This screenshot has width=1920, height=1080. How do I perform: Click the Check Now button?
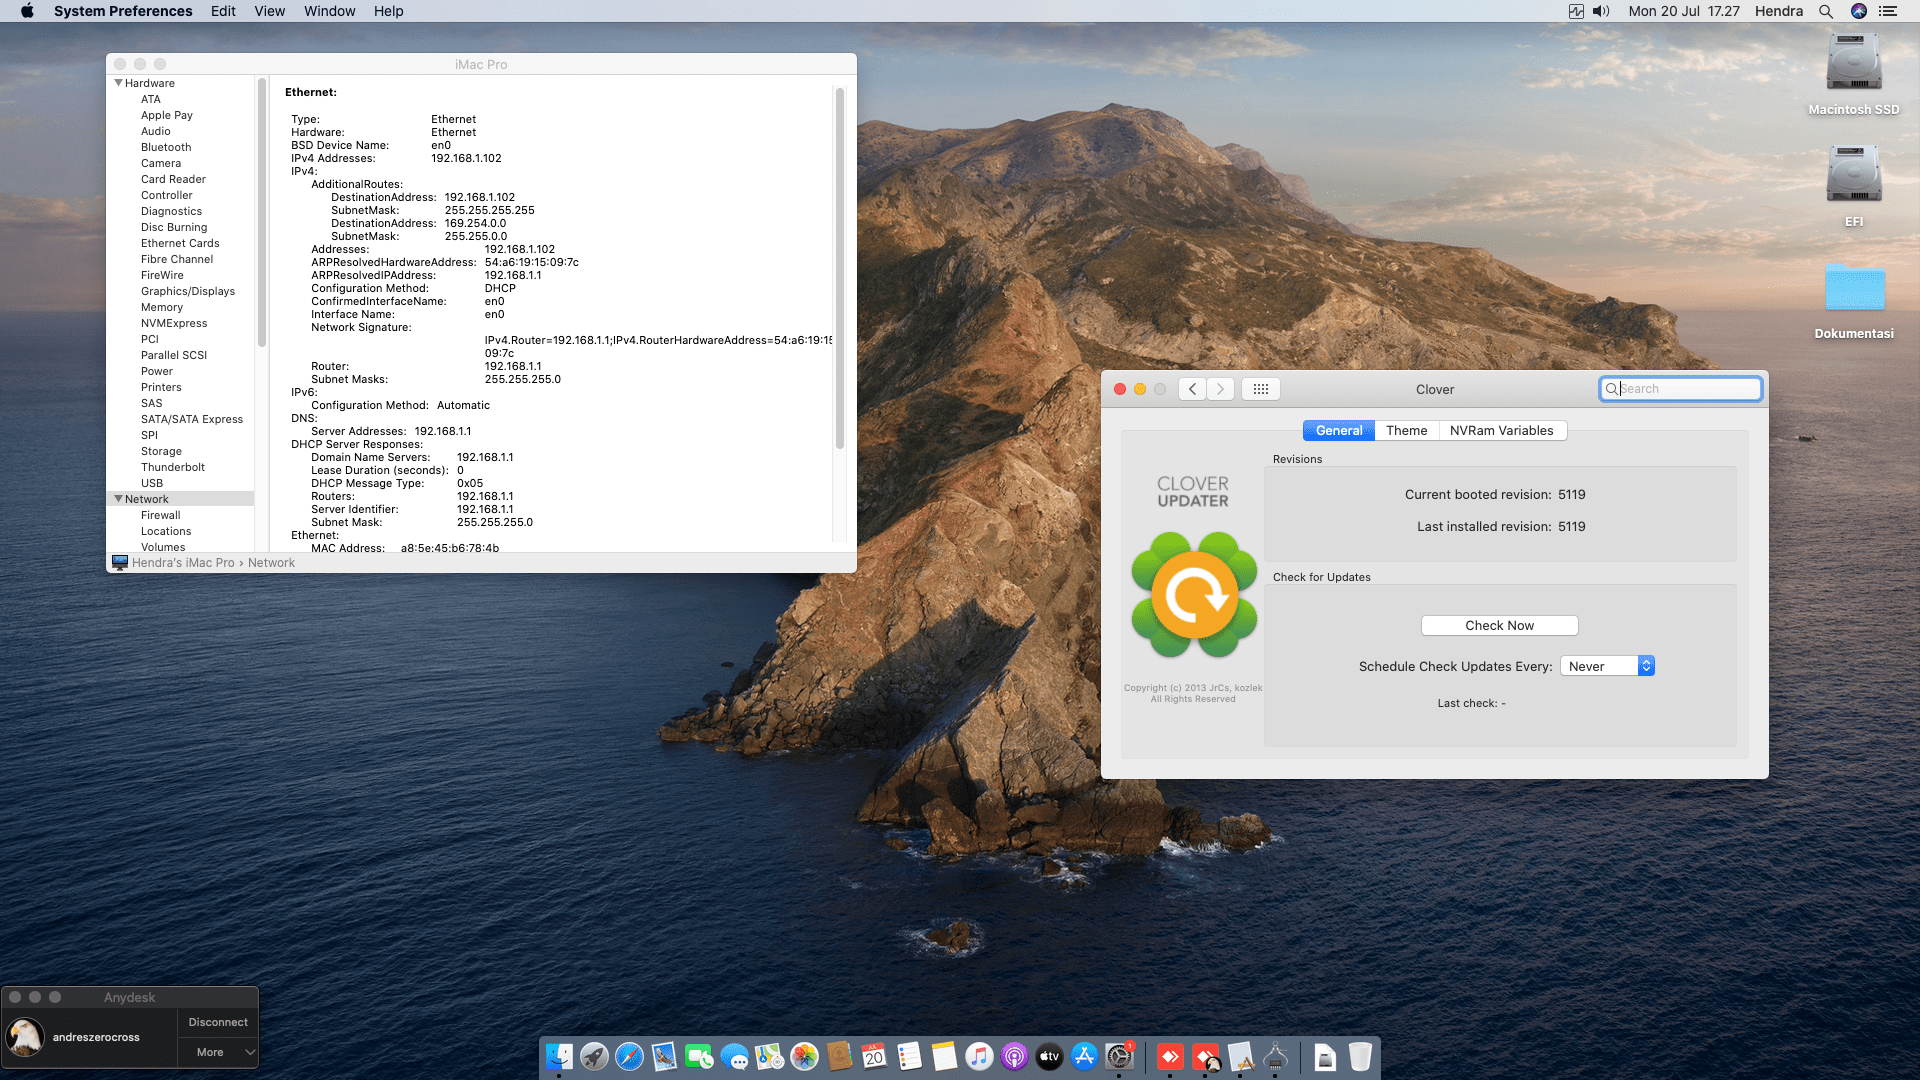click(x=1499, y=625)
